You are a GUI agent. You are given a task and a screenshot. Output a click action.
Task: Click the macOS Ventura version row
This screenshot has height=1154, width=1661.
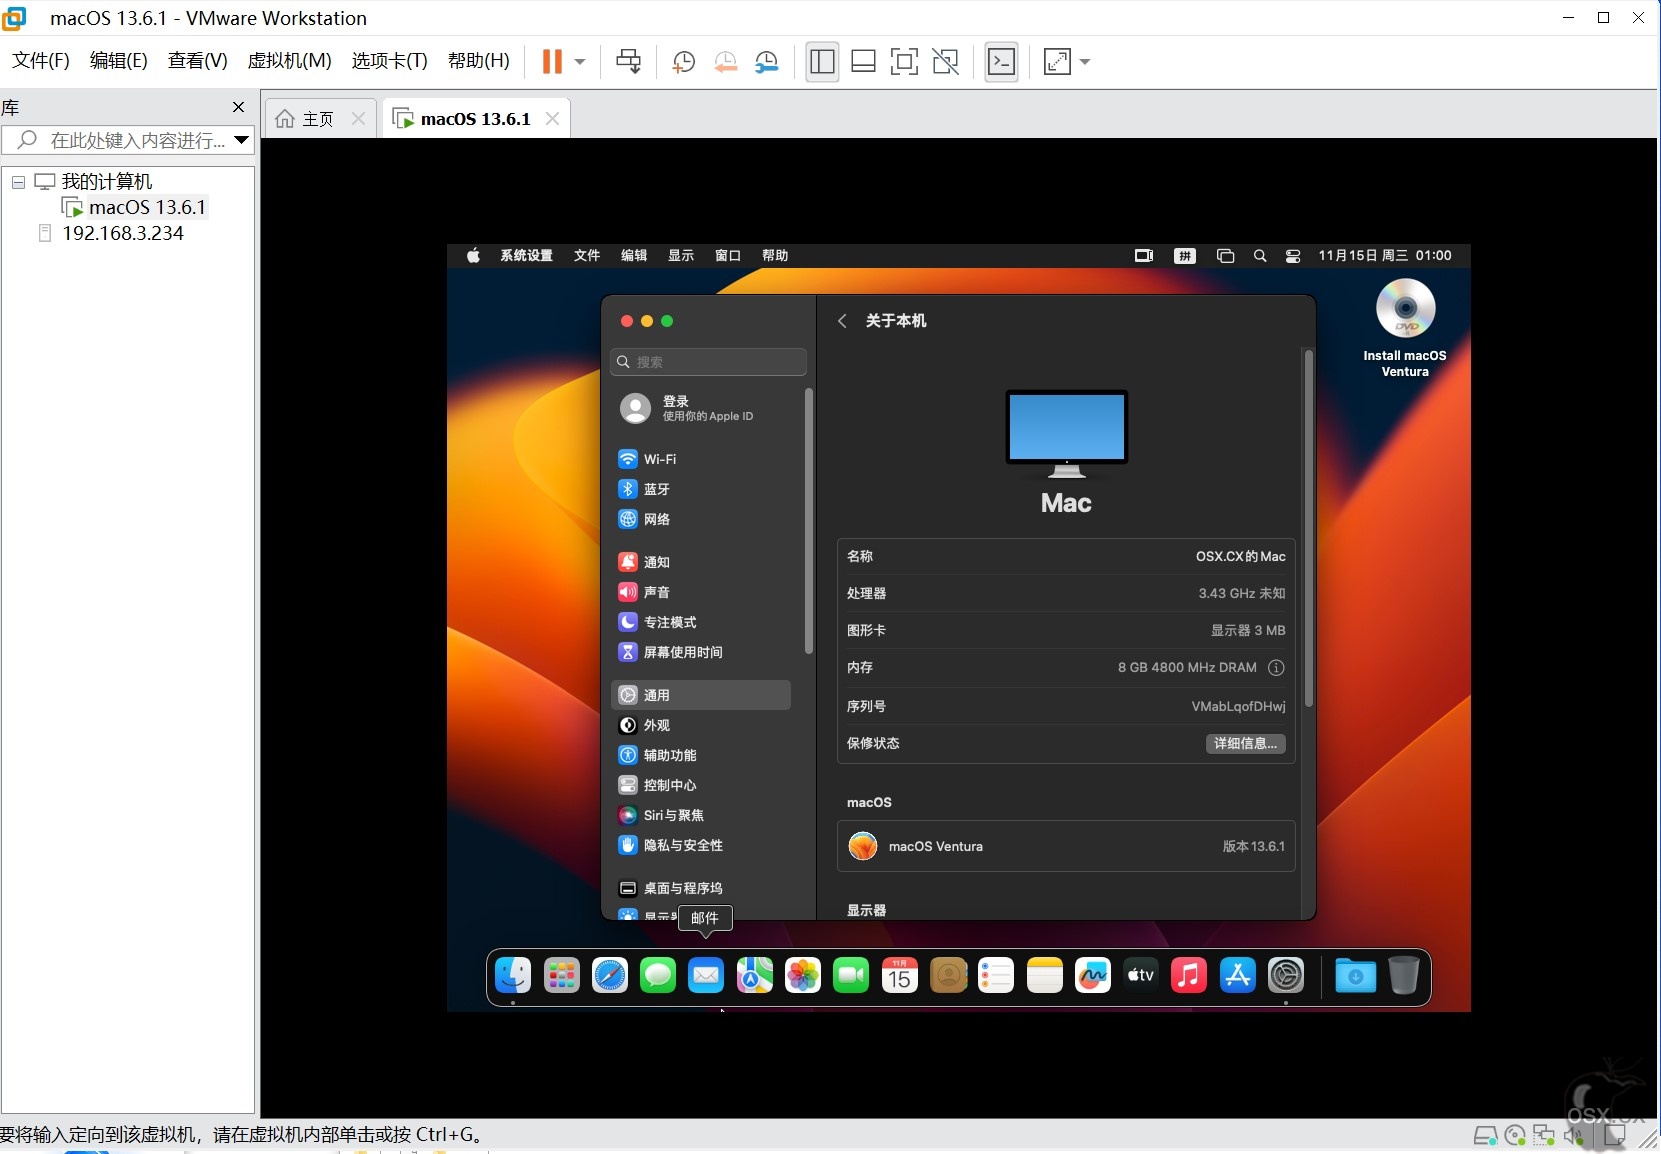tap(1066, 846)
